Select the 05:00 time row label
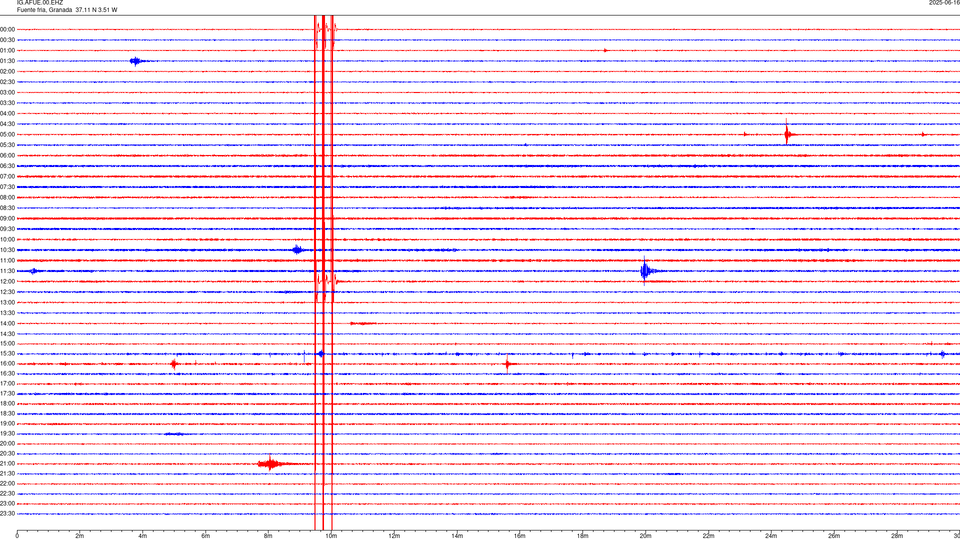 coord(7,135)
